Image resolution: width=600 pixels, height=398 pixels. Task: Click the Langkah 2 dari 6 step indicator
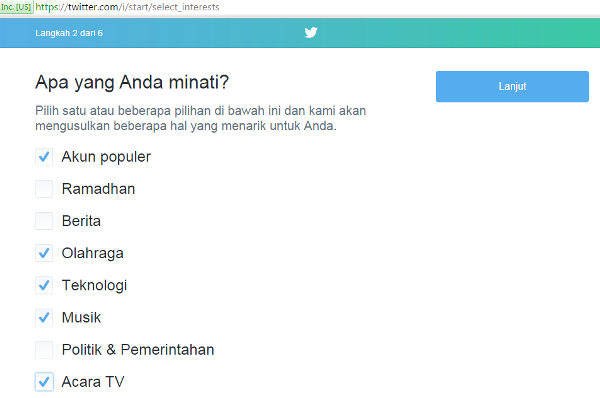point(69,33)
